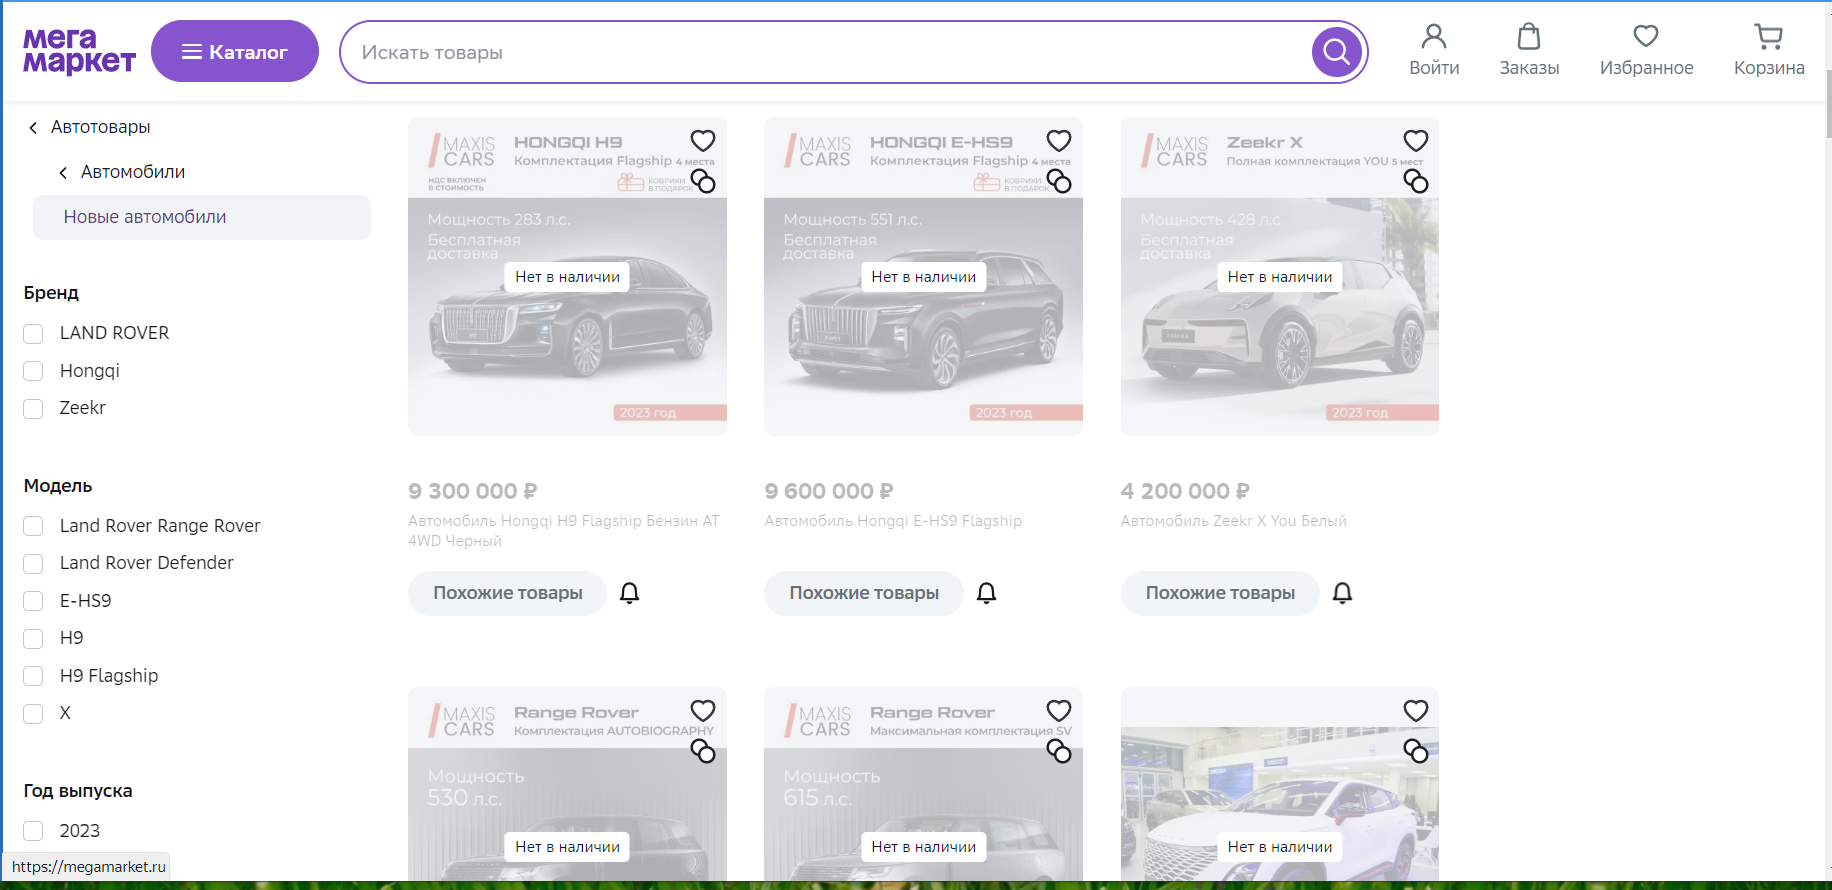The height and width of the screenshot is (890, 1832).
Task: Tick the 2023 year checkbox
Action: [x=34, y=831]
